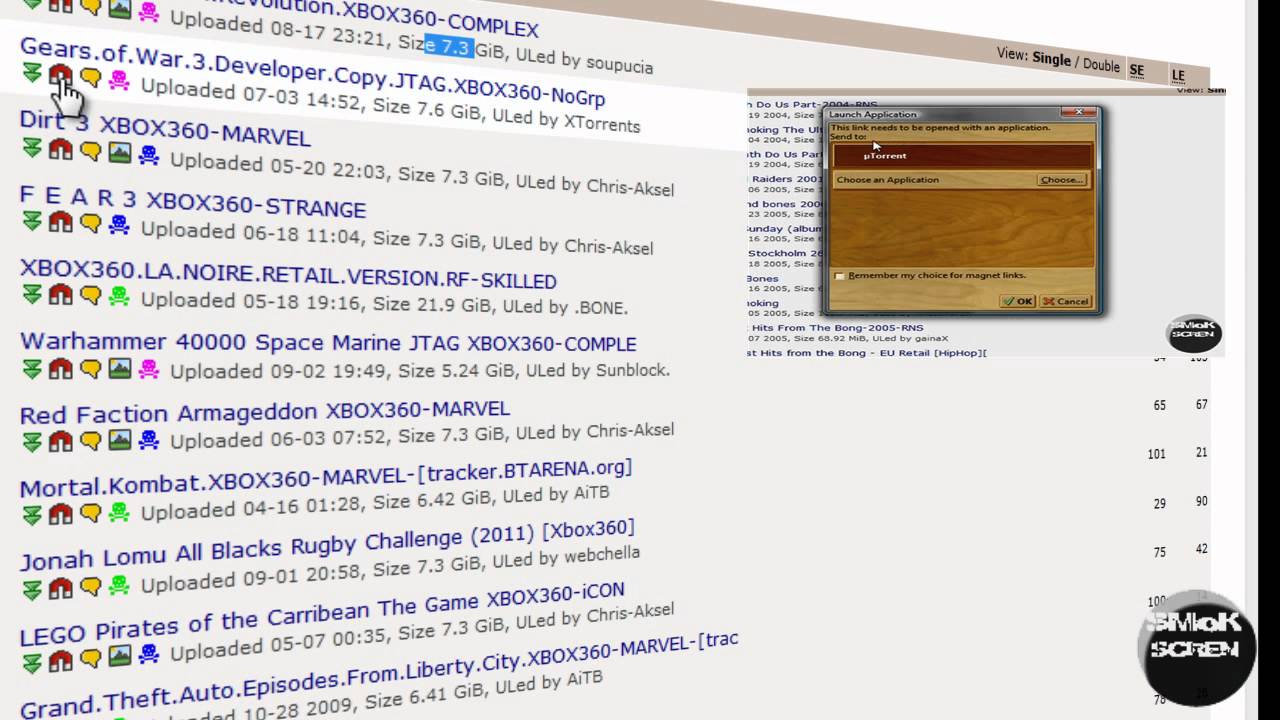Download F E A R 3 torrent with green arrow icon
Viewport: 1280px width, 720px height.
32,222
